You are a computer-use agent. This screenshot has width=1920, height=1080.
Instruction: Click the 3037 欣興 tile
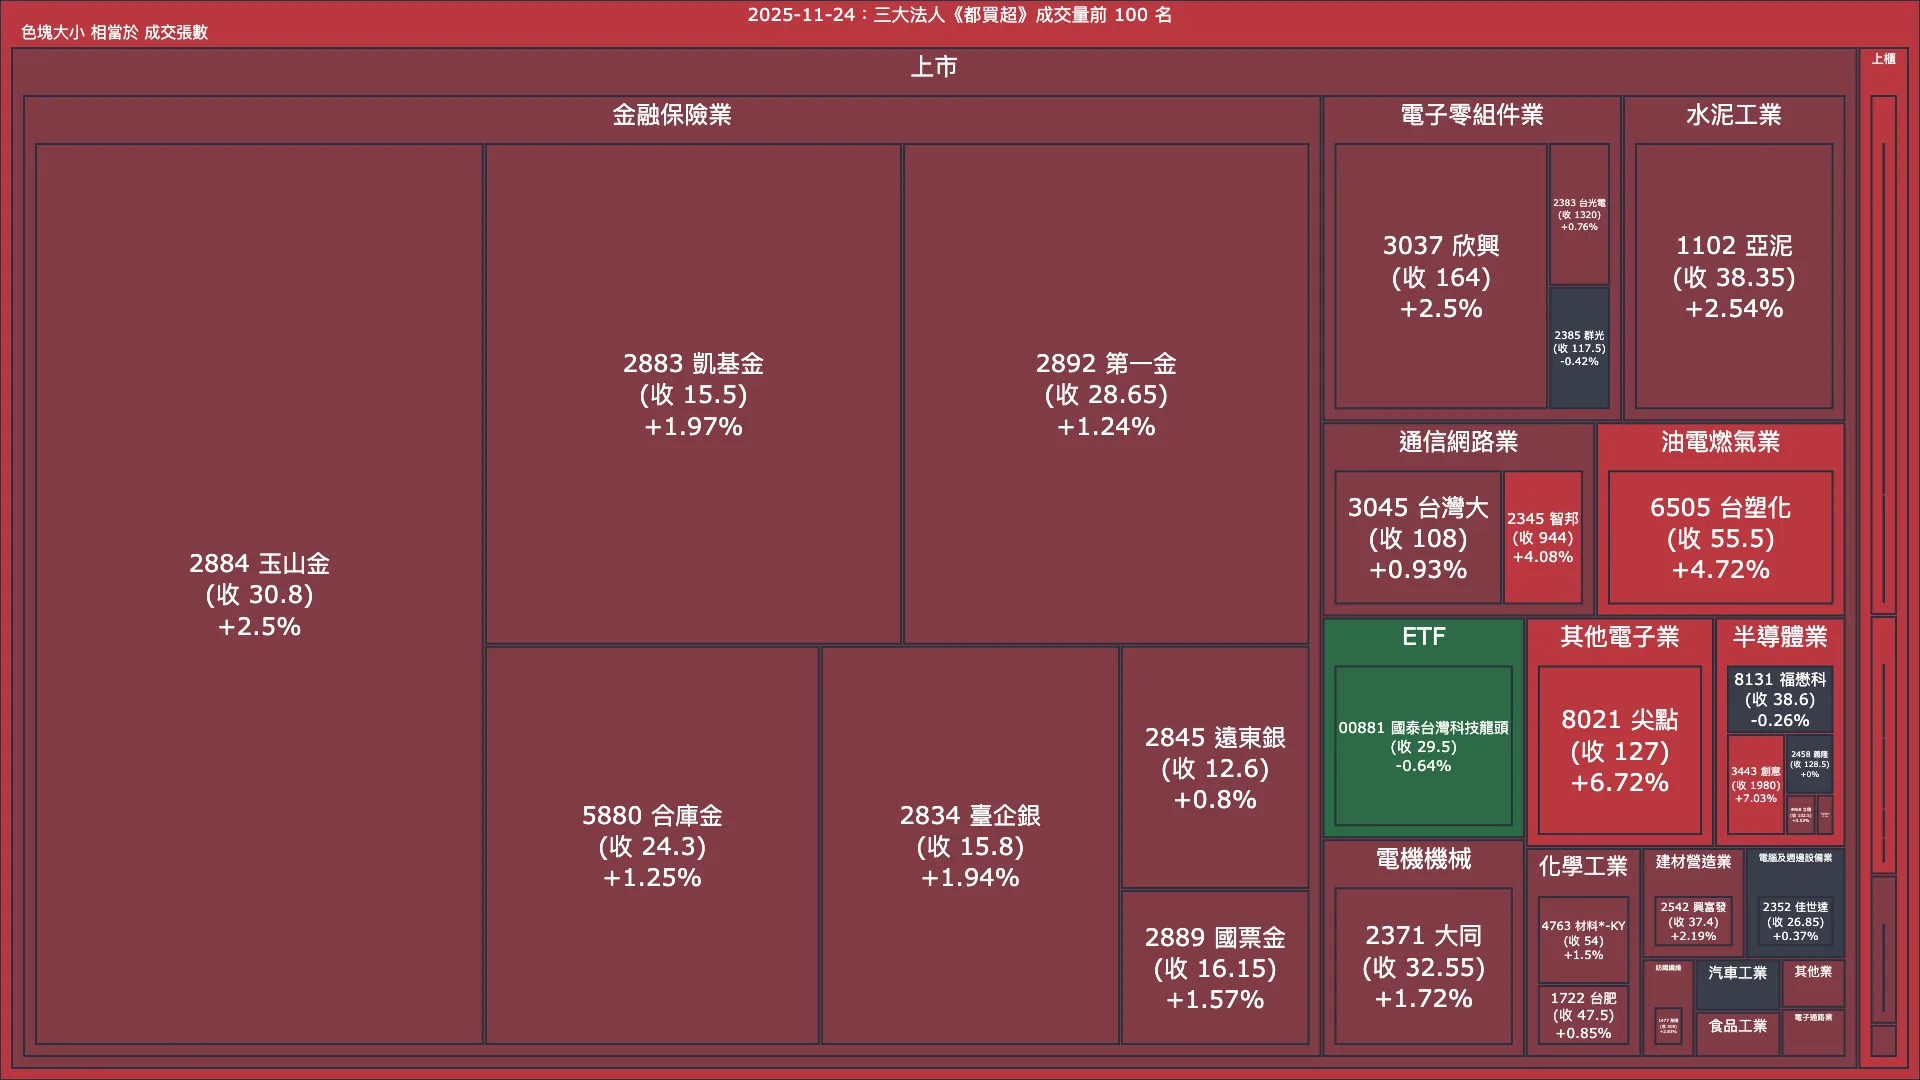(x=1440, y=277)
